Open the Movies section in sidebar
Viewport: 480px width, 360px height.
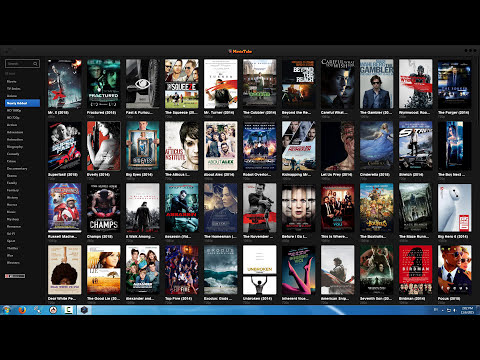(12, 81)
